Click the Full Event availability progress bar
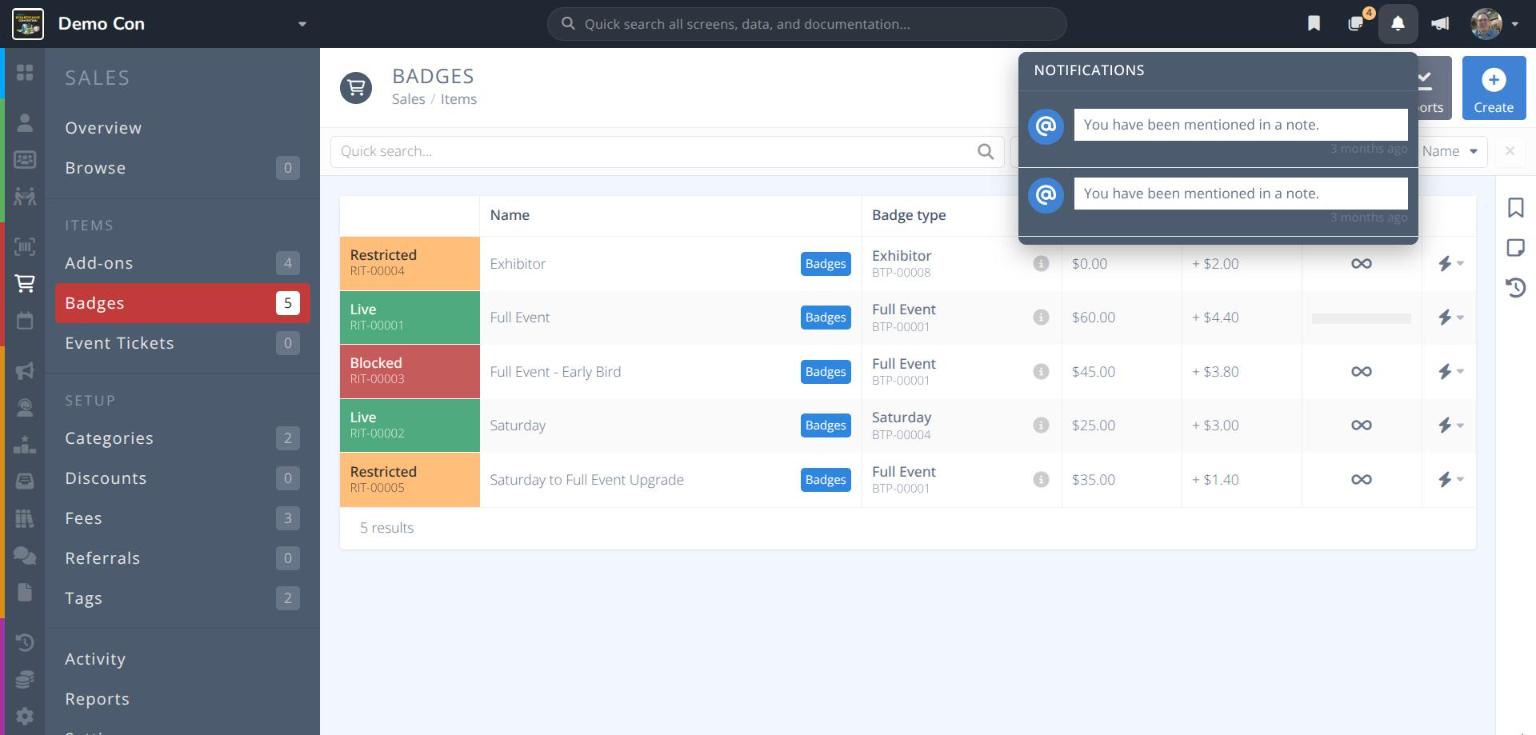Screen dimensions: 1536x735 (1361, 318)
